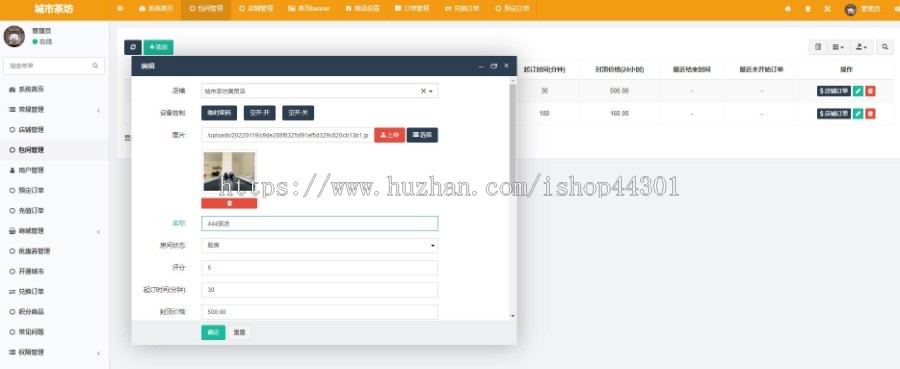The width and height of the screenshot is (900, 369).
Task: Click the red 上传 upload button
Action: point(390,135)
